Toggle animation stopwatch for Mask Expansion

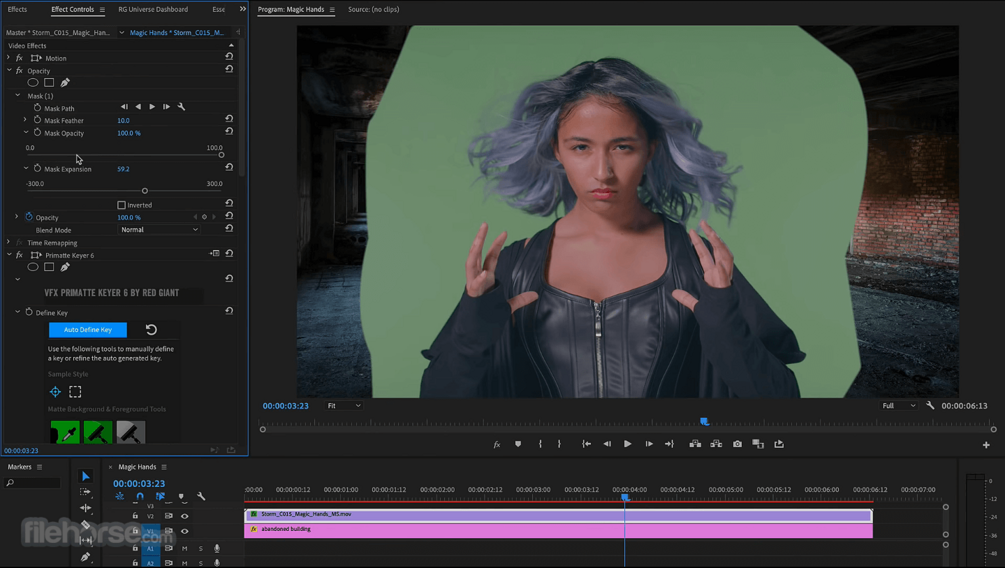click(37, 169)
